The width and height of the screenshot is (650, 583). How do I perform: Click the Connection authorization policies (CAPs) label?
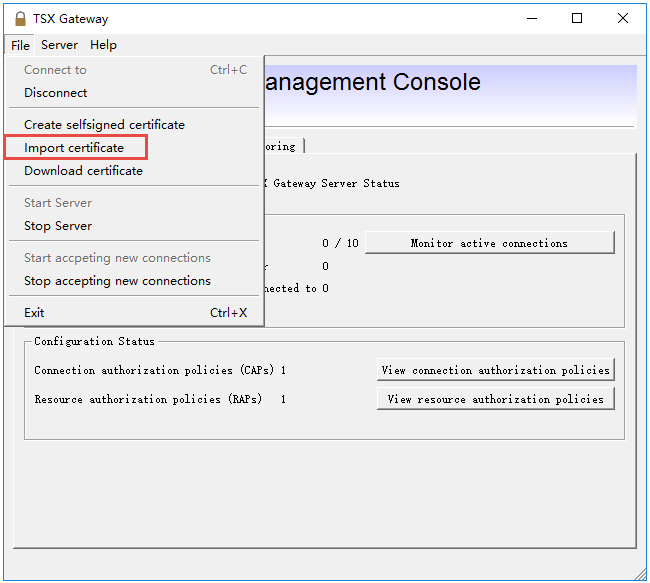[x=154, y=370]
